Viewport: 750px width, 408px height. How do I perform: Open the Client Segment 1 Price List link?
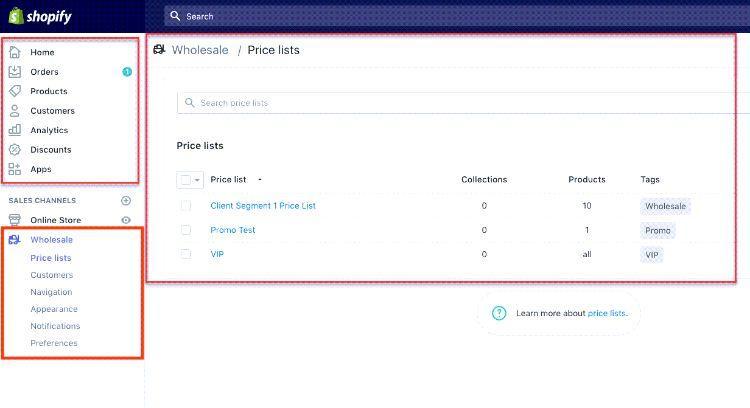pyautogui.click(x=263, y=206)
